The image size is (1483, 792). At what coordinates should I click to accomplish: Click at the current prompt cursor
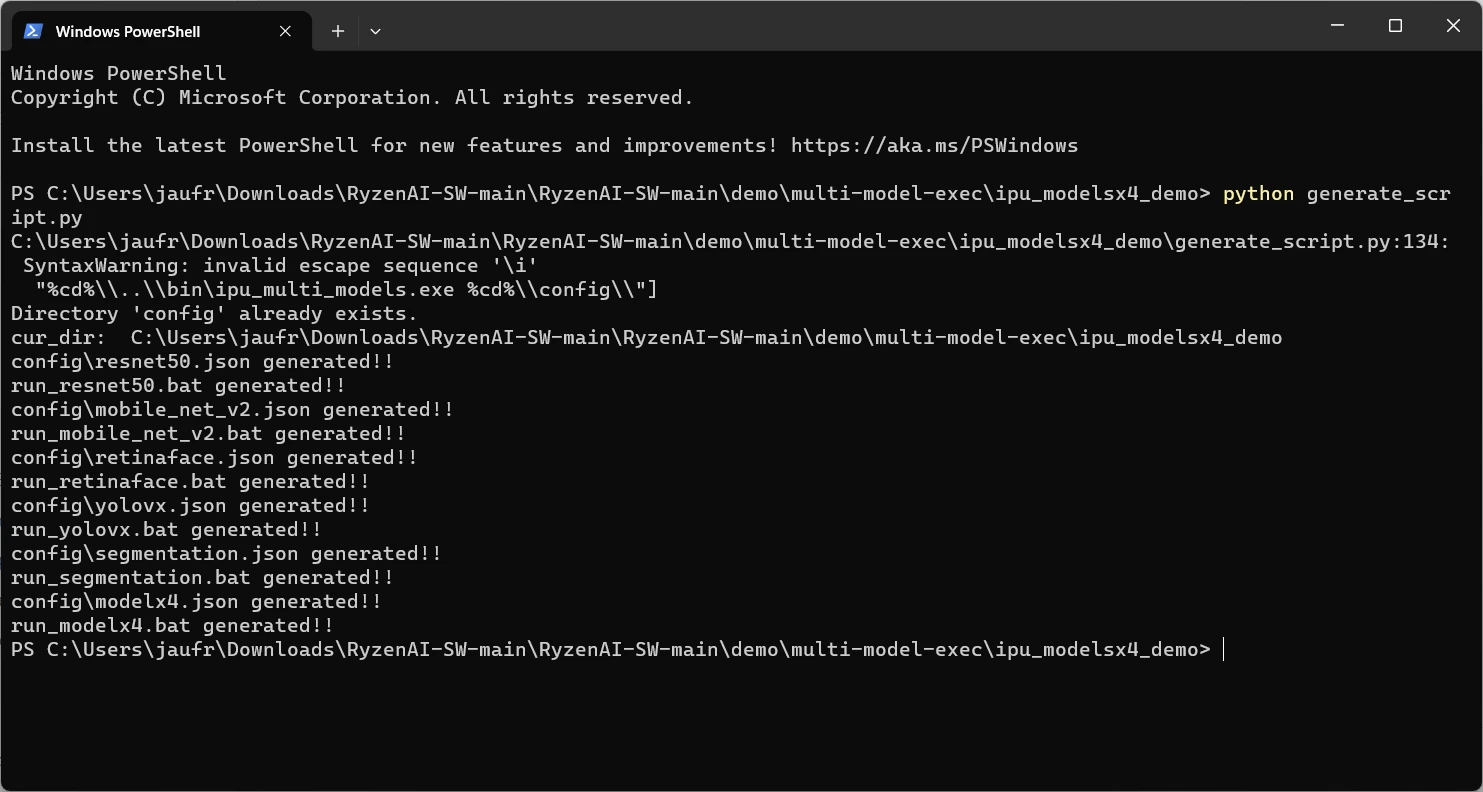point(1224,650)
